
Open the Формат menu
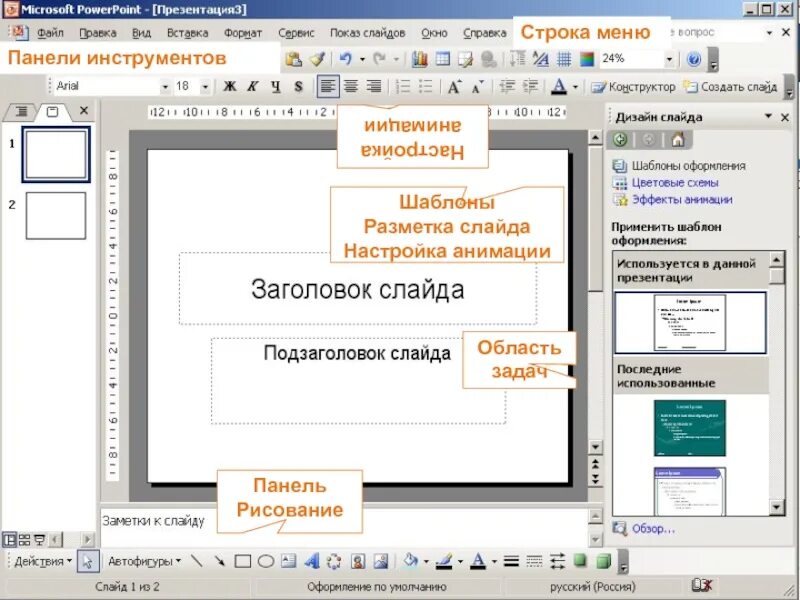[242, 33]
